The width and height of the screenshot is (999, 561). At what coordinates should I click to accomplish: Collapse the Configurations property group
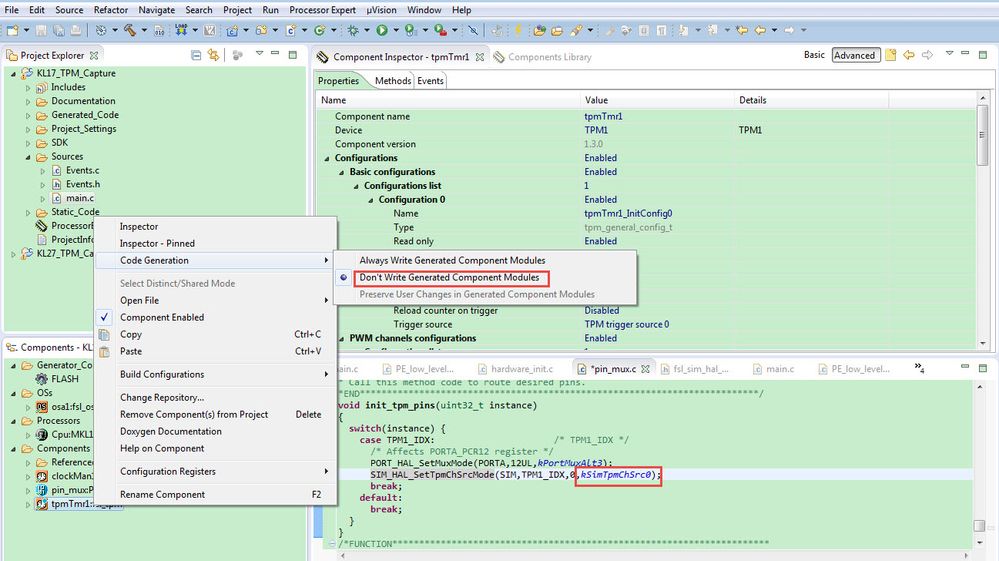click(x=327, y=158)
